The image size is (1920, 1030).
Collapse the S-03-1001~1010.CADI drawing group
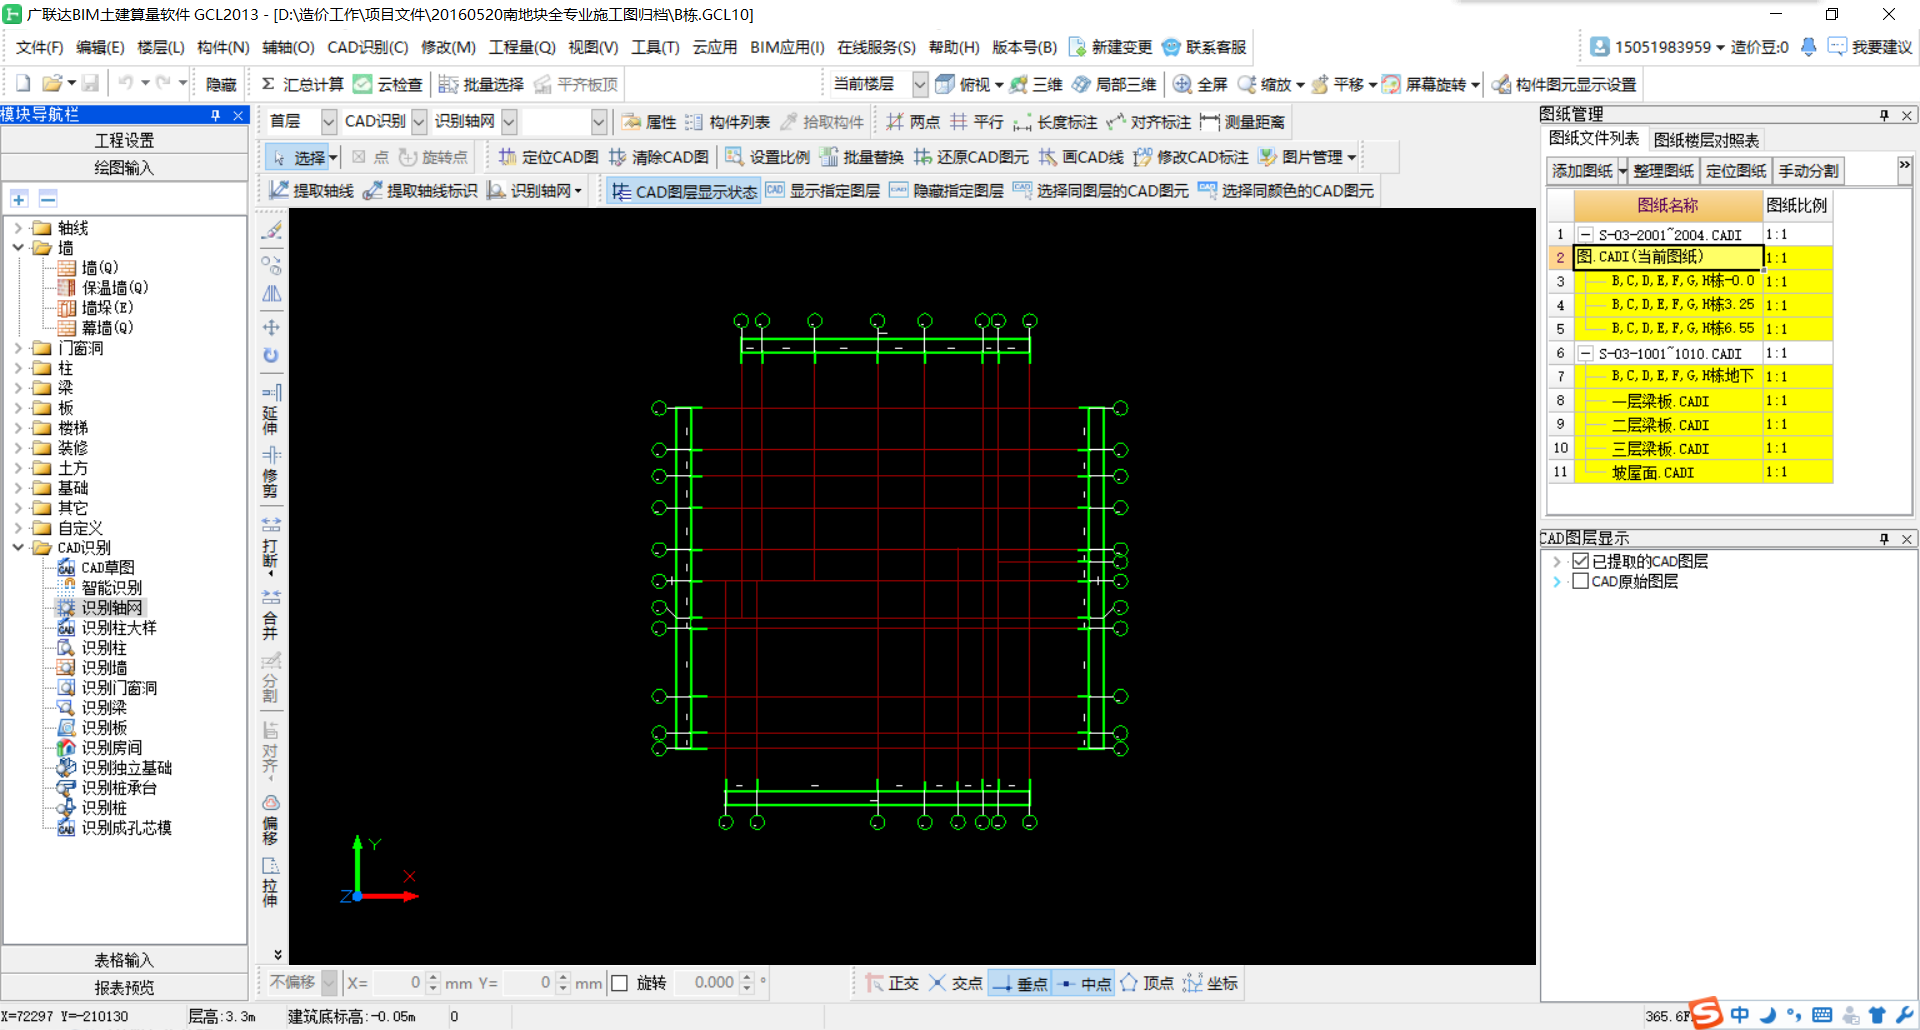tap(1585, 353)
